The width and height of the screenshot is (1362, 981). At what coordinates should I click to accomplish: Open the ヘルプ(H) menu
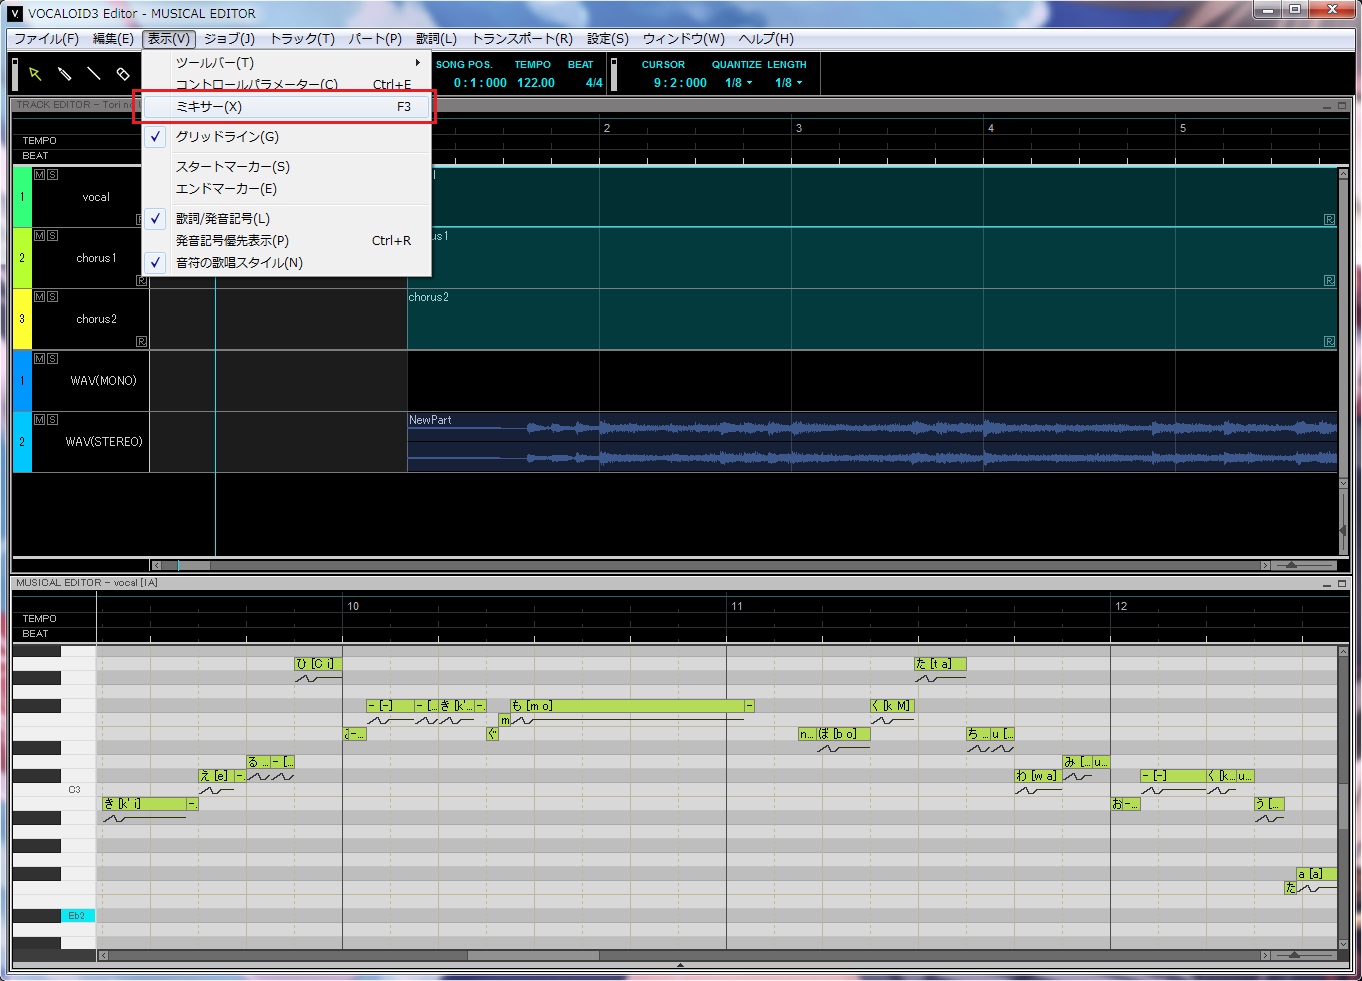(x=766, y=39)
